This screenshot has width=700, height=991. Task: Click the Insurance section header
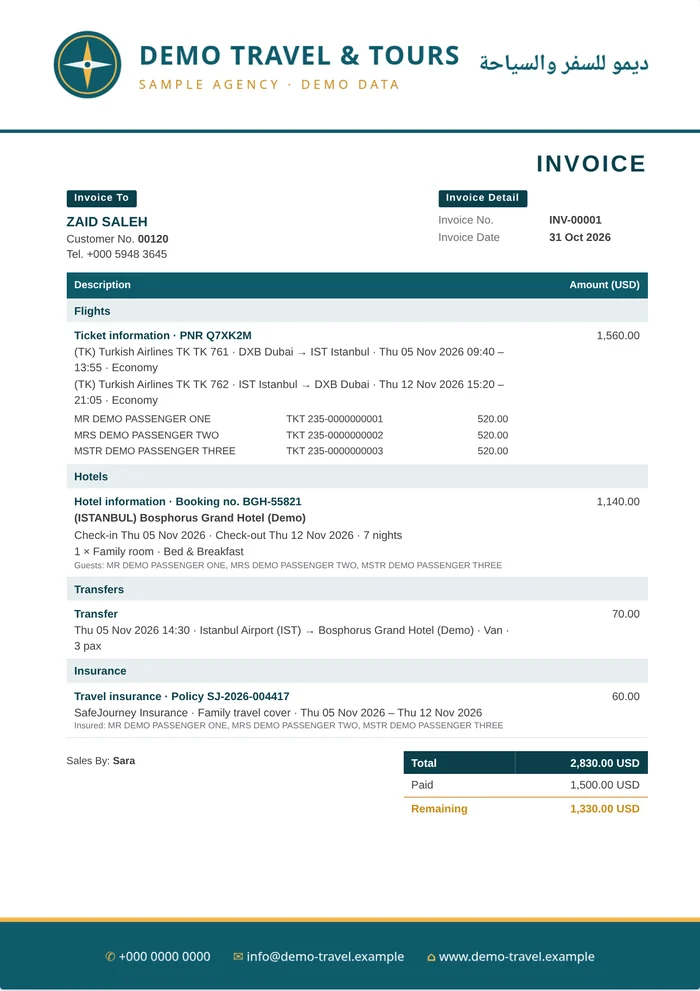tap(357, 671)
